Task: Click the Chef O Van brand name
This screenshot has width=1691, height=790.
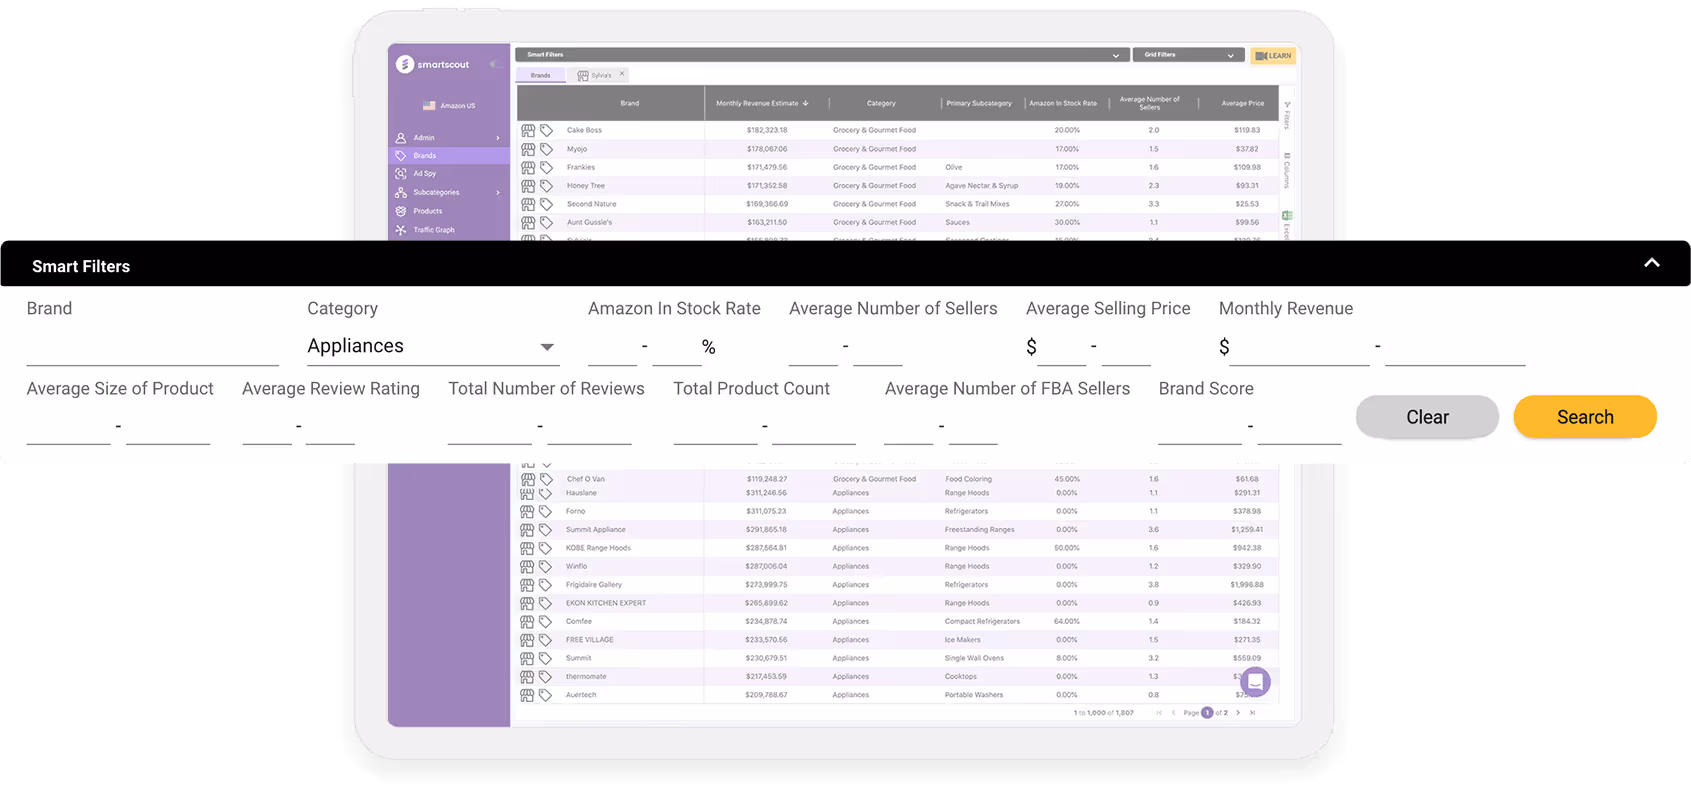Action: click(585, 479)
